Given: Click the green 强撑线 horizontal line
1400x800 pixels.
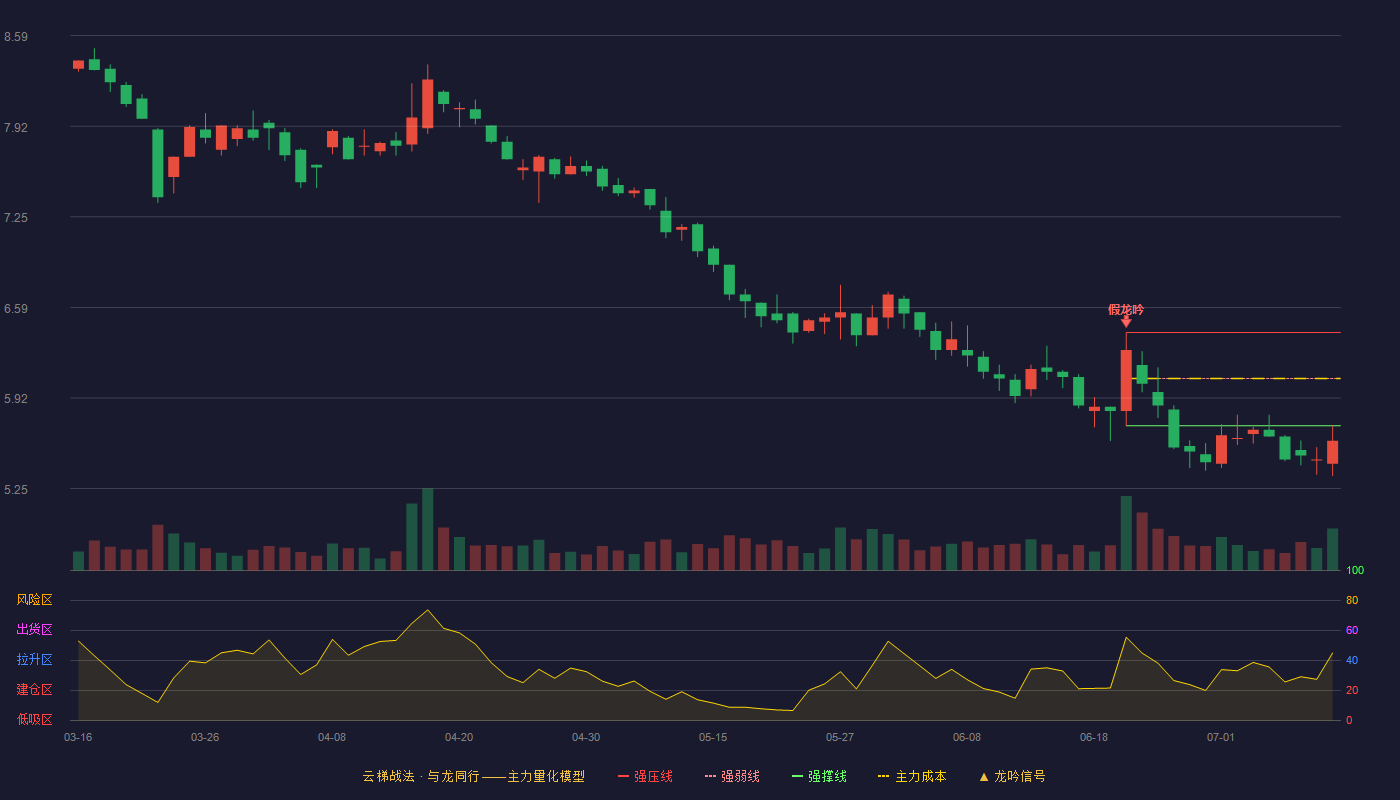Looking at the screenshot, I should 1233,426.
